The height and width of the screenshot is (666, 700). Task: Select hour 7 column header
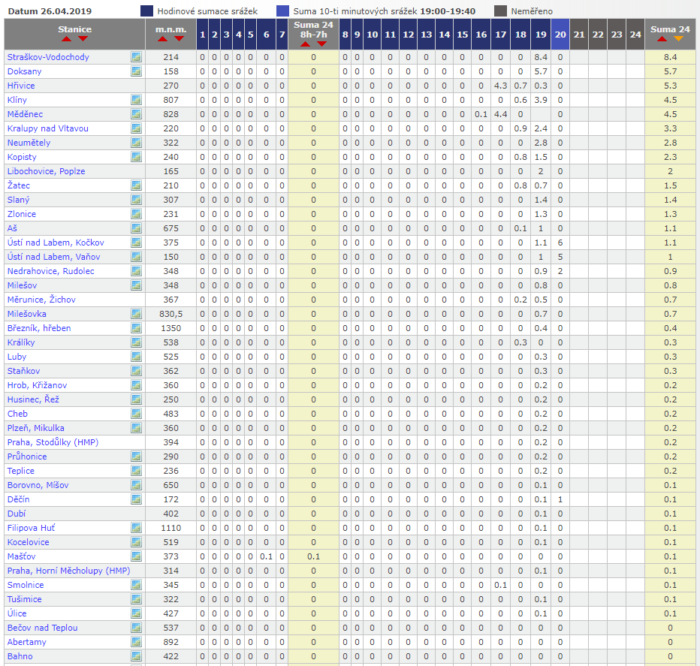[x=282, y=34]
